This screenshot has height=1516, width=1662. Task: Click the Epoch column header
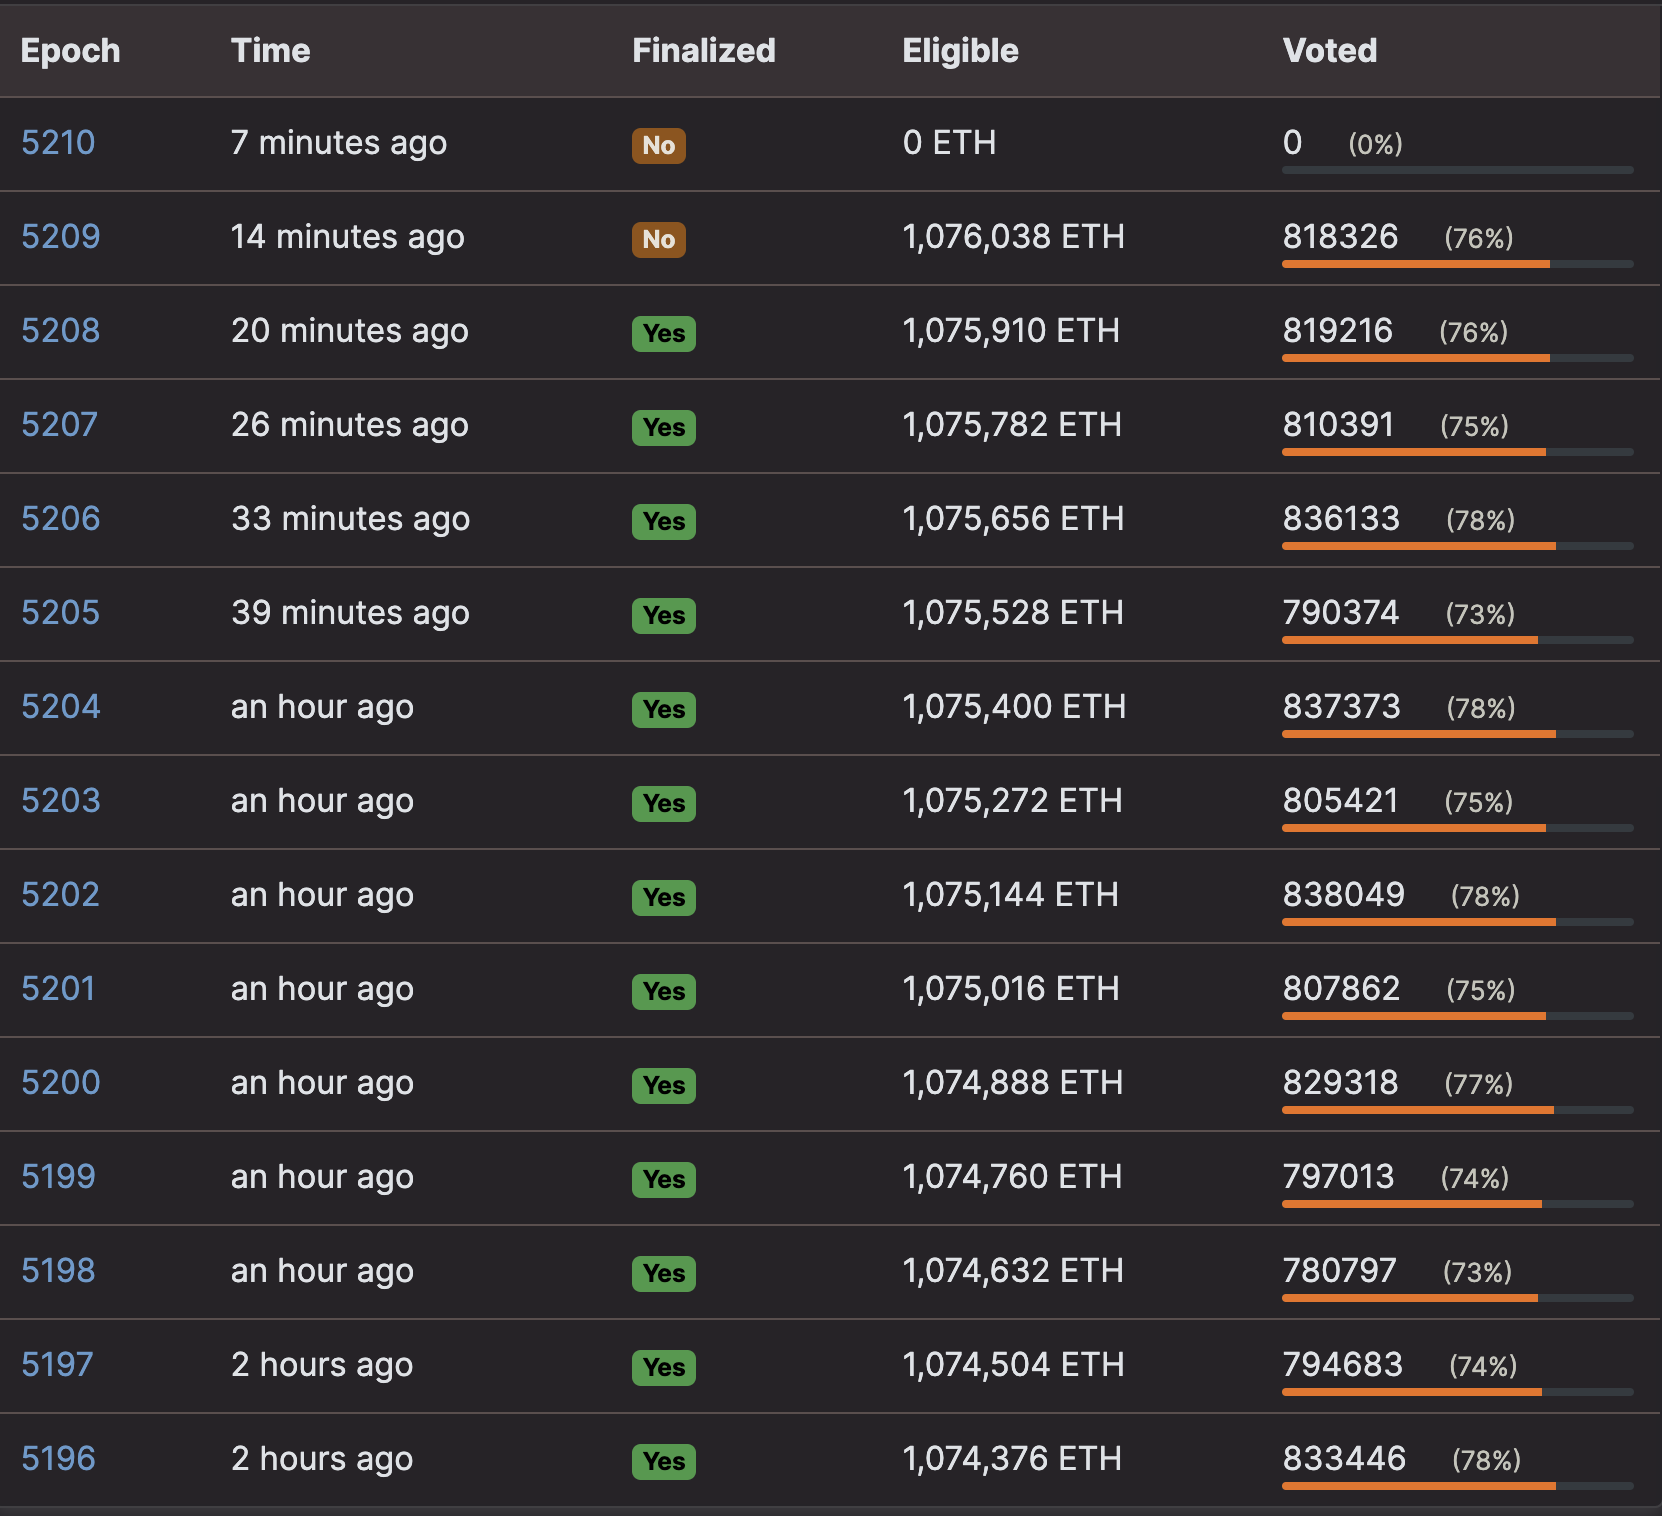tap(70, 51)
